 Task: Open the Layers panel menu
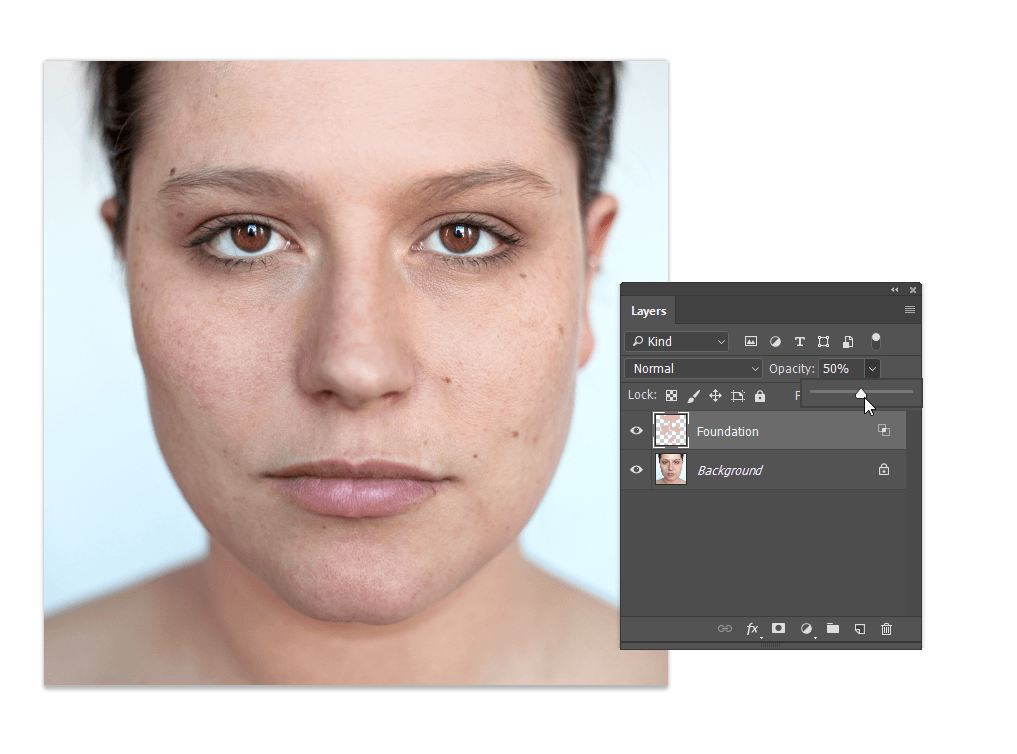[910, 310]
